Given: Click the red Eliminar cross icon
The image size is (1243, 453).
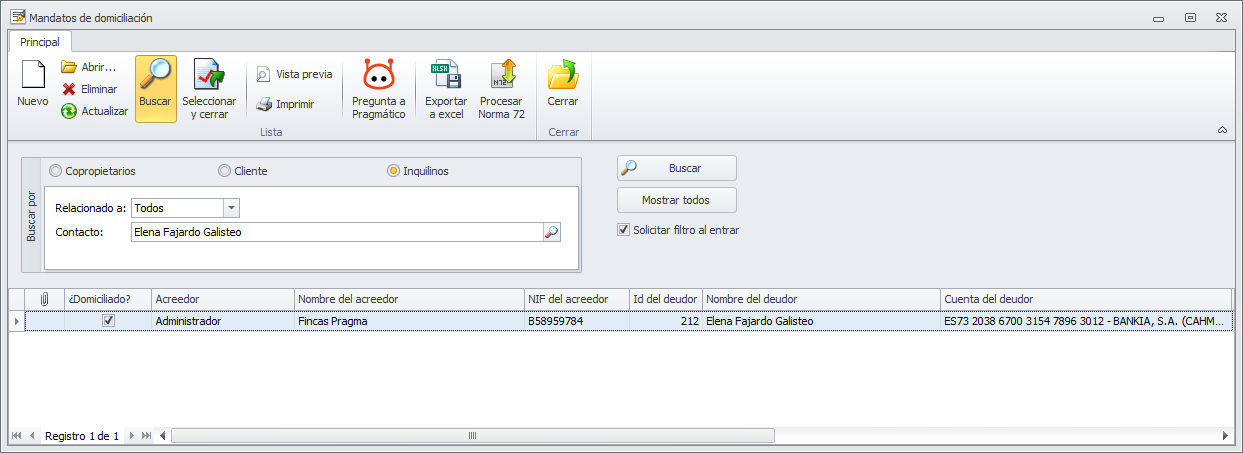Looking at the screenshot, I should 69,89.
